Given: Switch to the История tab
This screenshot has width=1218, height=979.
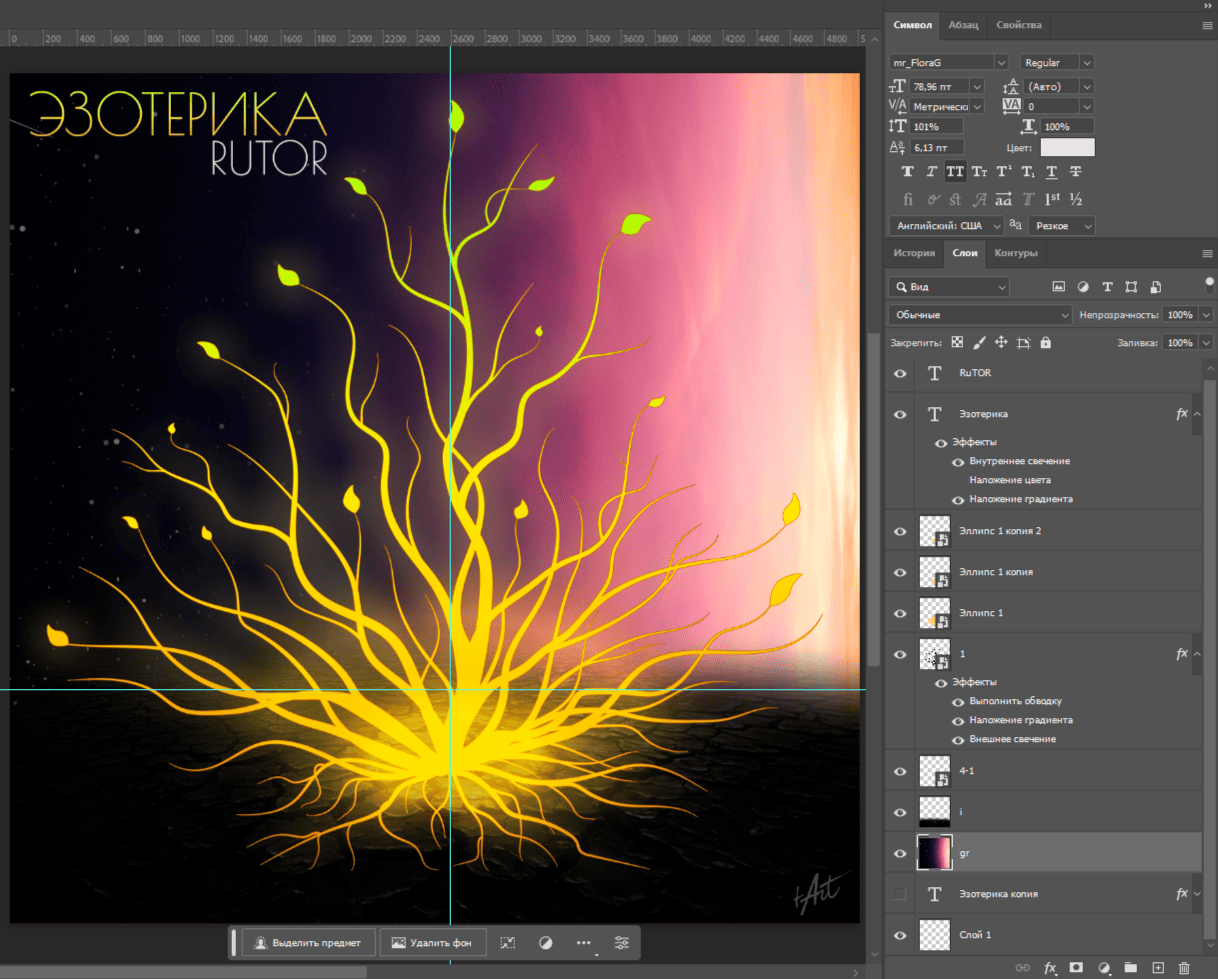Looking at the screenshot, I should [914, 254].
